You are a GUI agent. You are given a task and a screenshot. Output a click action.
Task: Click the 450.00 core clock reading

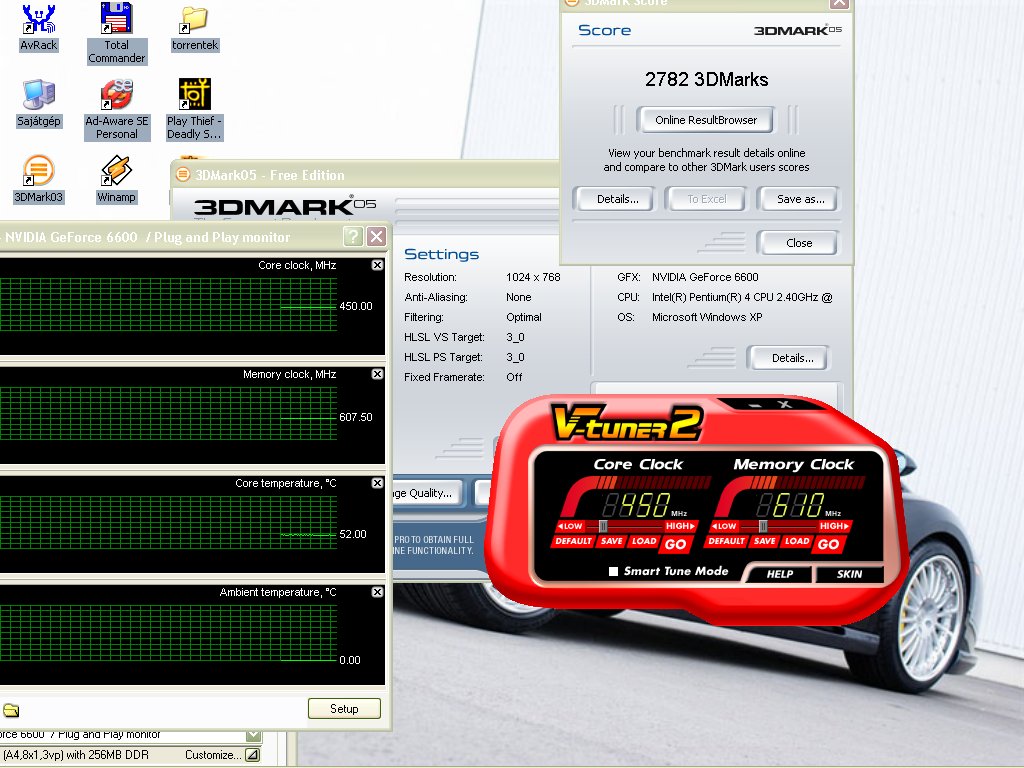[356, 306]
